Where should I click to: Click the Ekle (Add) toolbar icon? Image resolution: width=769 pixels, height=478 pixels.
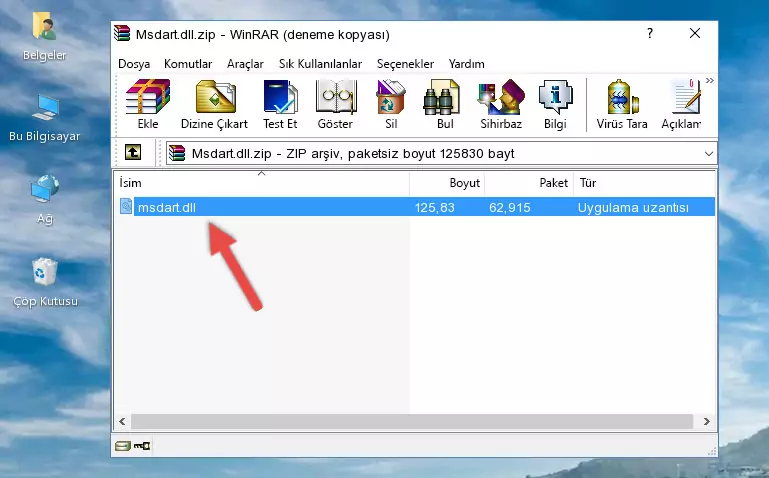pyautogui.click(x=148, y=104)
